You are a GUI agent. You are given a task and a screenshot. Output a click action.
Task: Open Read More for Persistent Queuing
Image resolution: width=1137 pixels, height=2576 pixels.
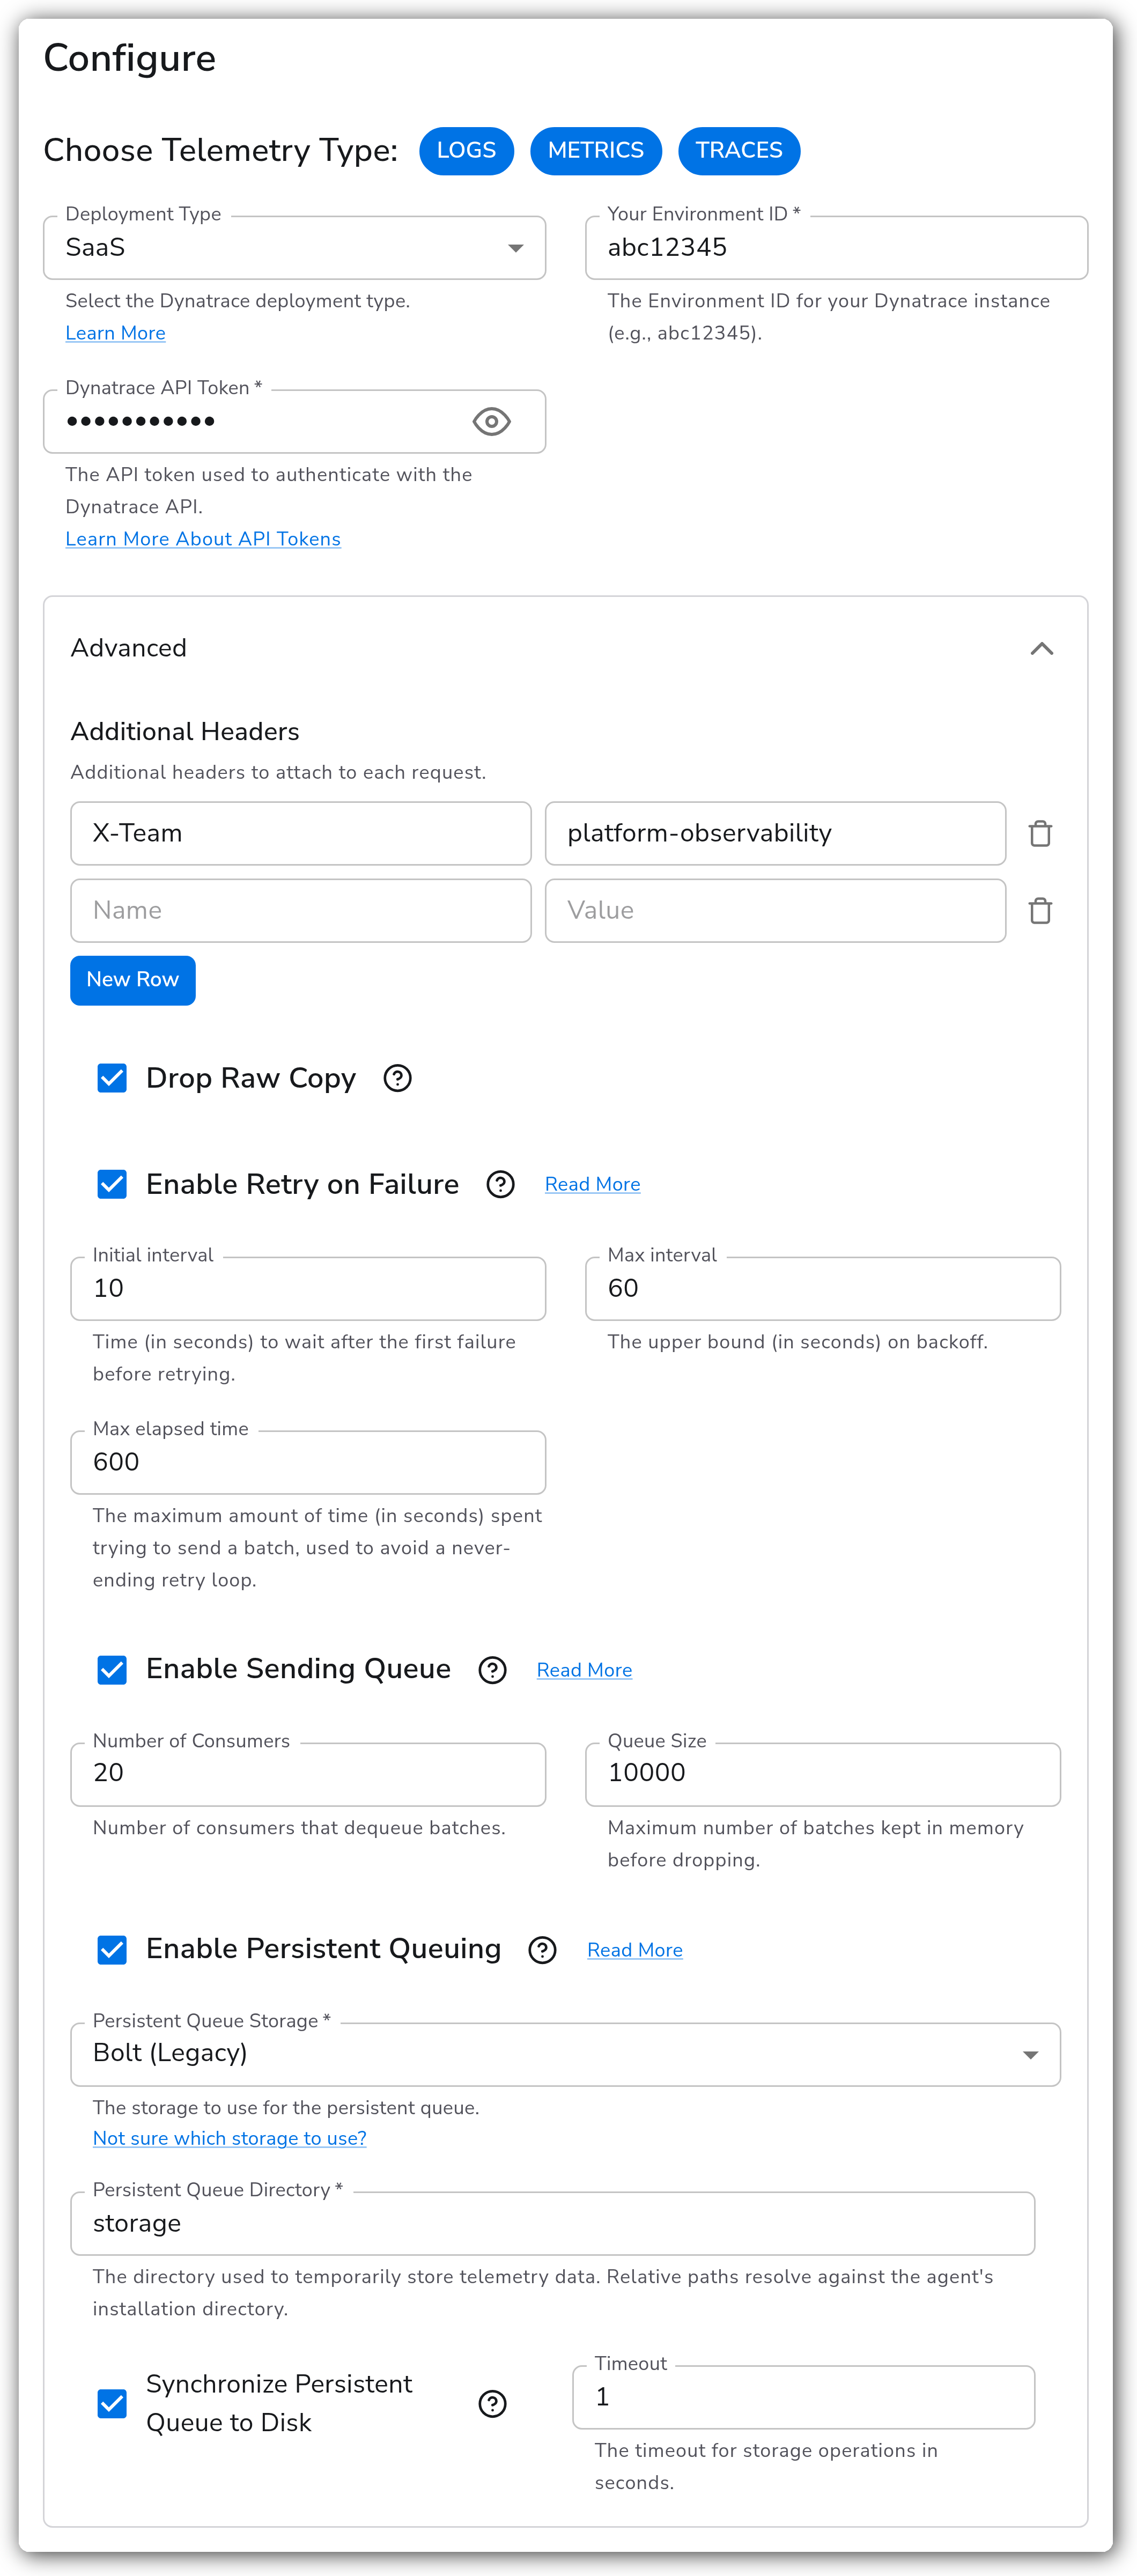pos(635,1950)
